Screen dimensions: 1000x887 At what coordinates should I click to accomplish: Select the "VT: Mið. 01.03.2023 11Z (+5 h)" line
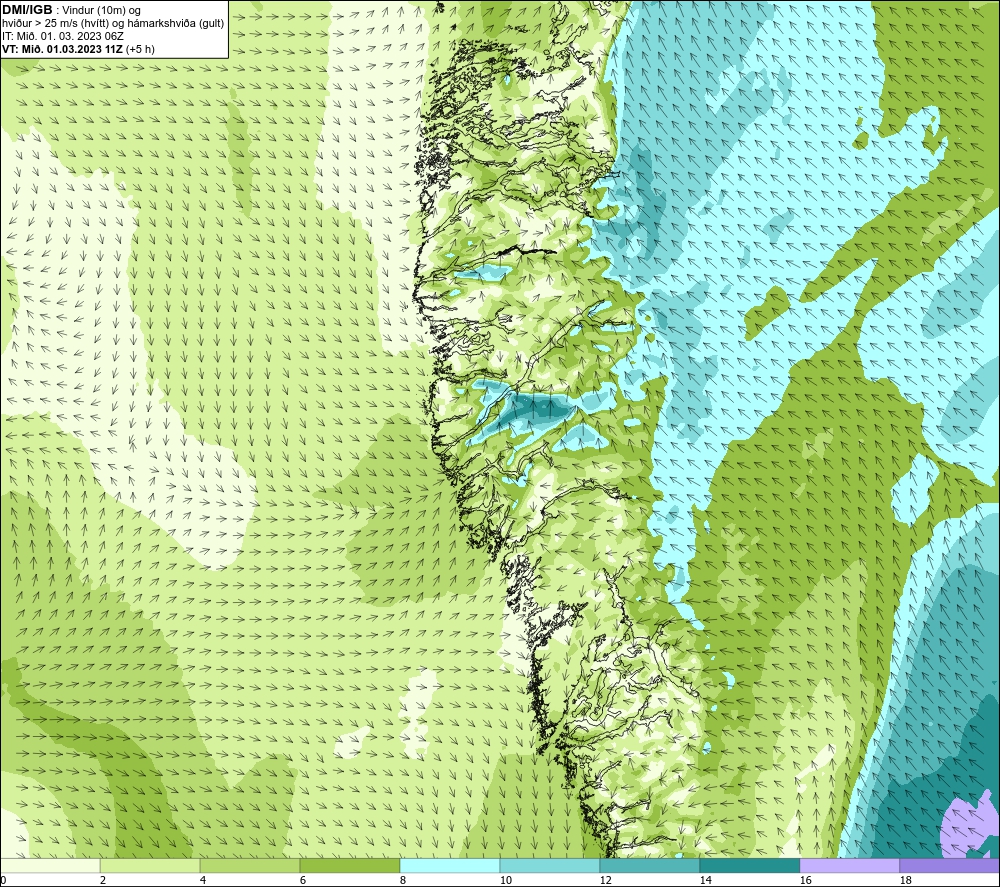pyautogui.click(x=78, y=49)
